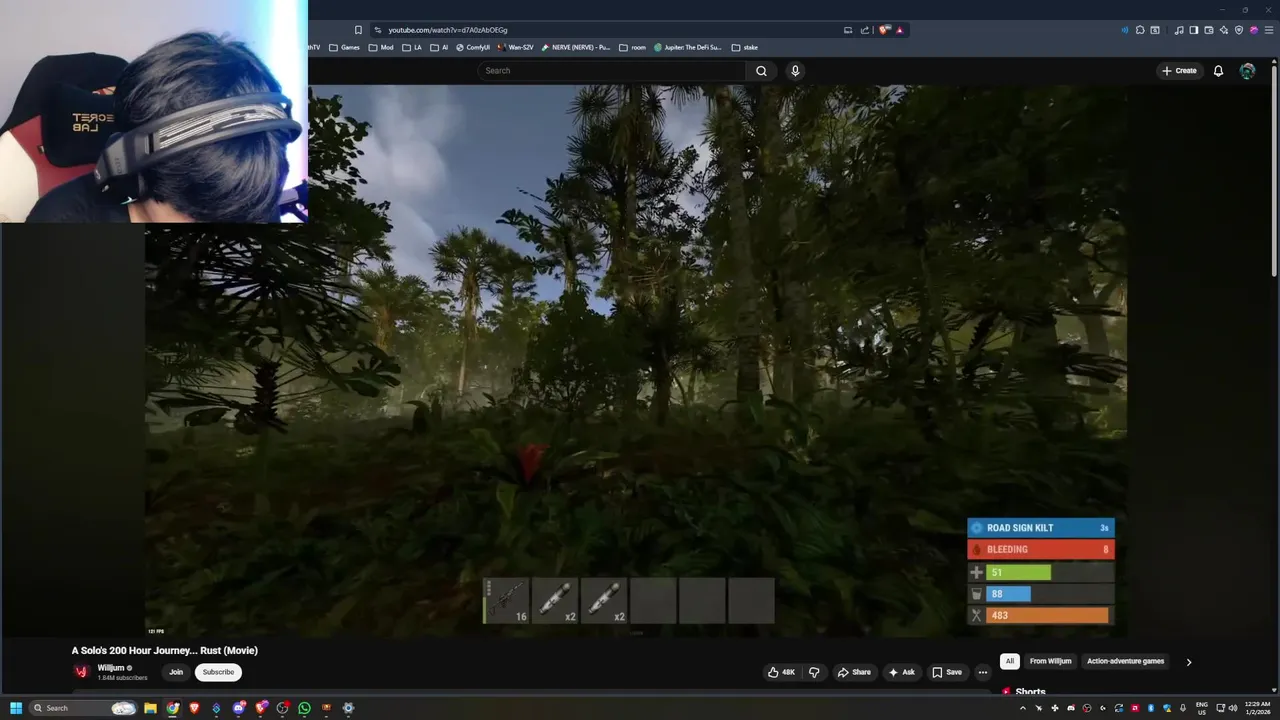Click the share icon in address bar
Viewport: 1280px width, 720px height.
[x=865, y=30]
